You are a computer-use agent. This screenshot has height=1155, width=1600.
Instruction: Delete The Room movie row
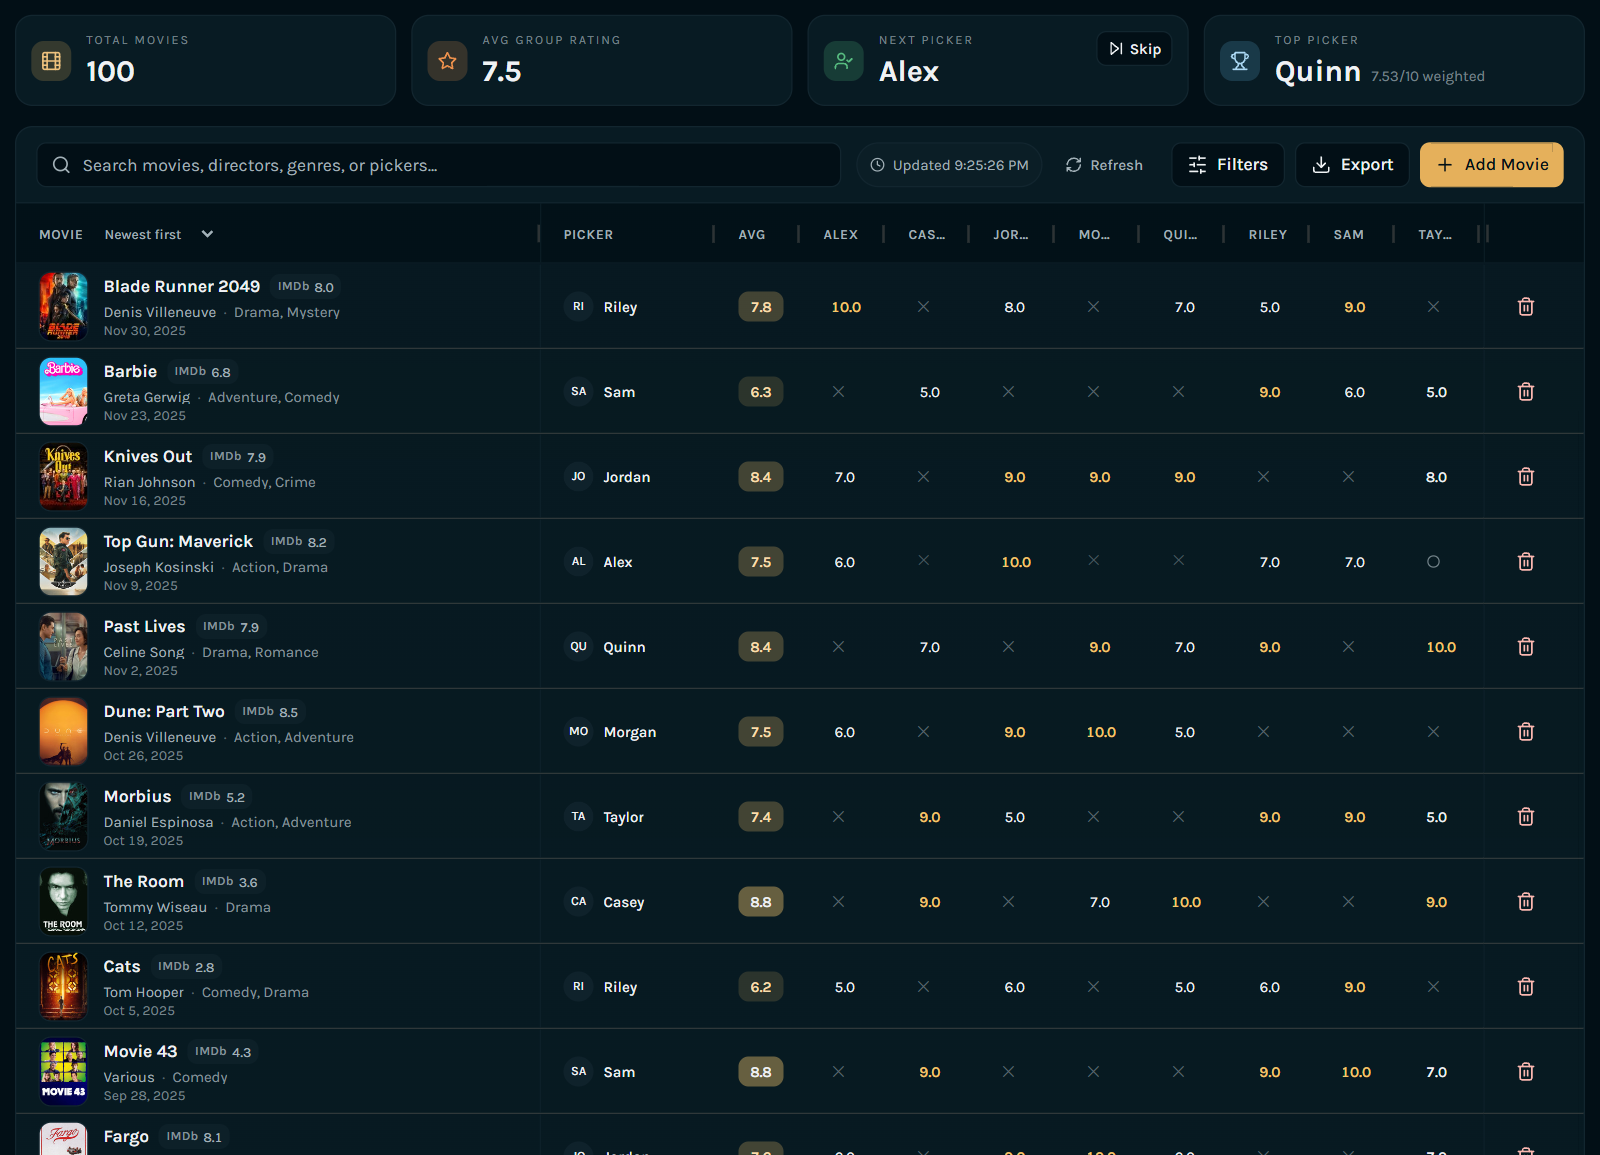click(1525, 902)
